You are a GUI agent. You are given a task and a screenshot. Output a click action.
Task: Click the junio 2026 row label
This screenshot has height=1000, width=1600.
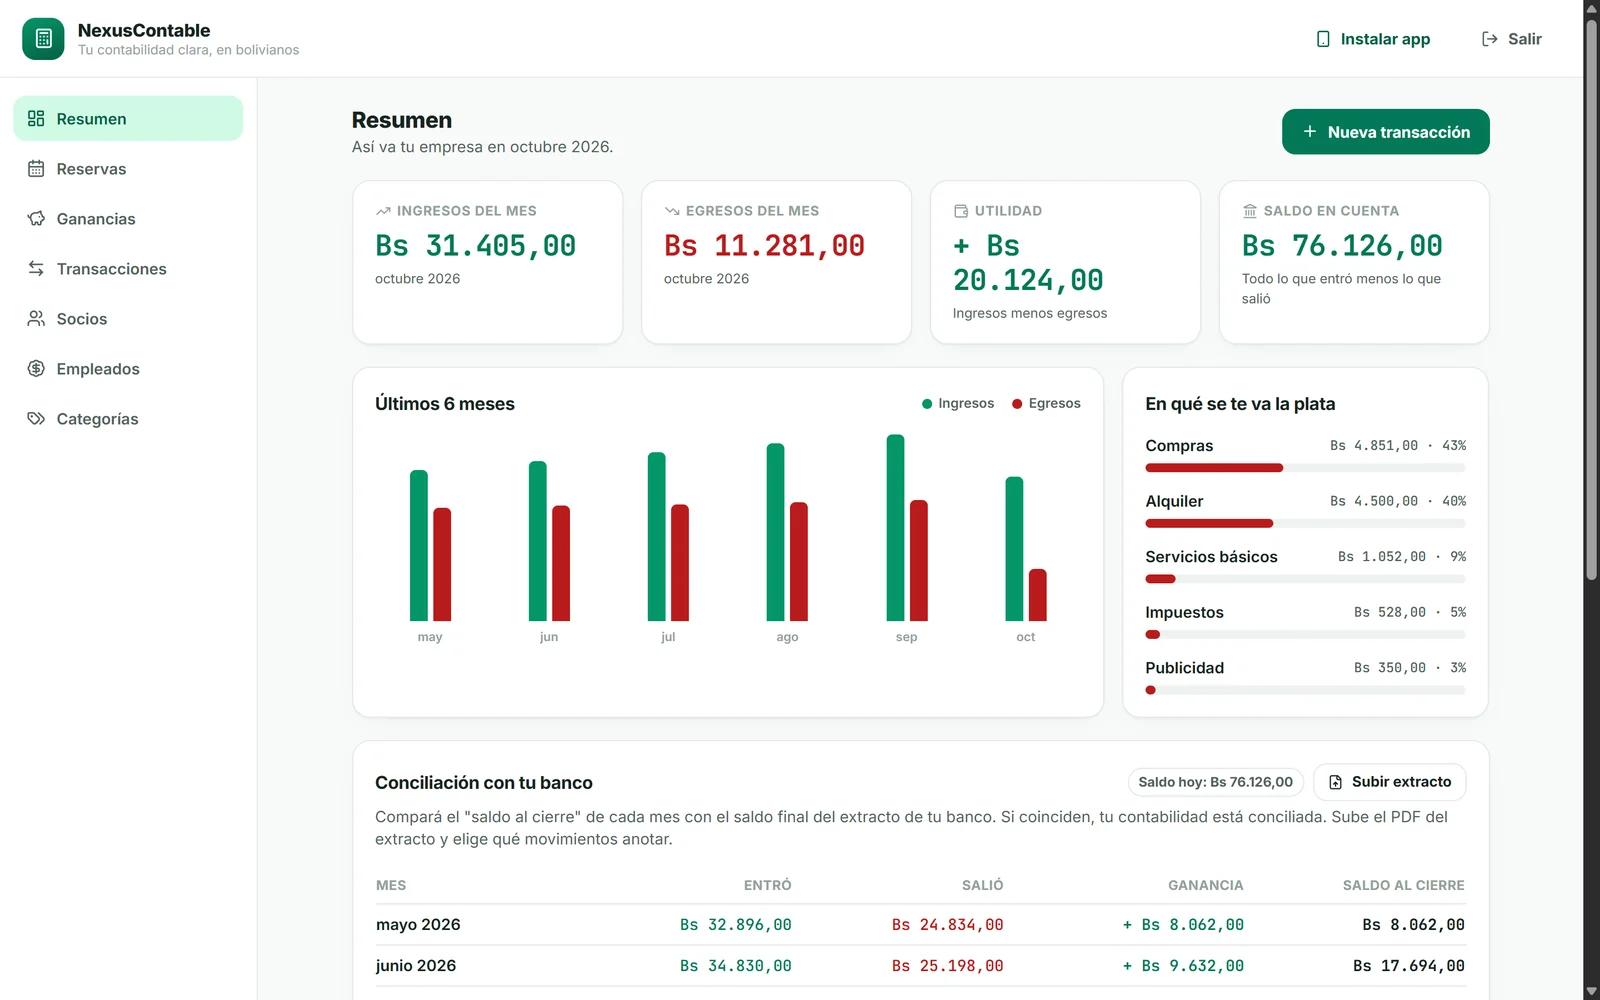click(416, 966)
